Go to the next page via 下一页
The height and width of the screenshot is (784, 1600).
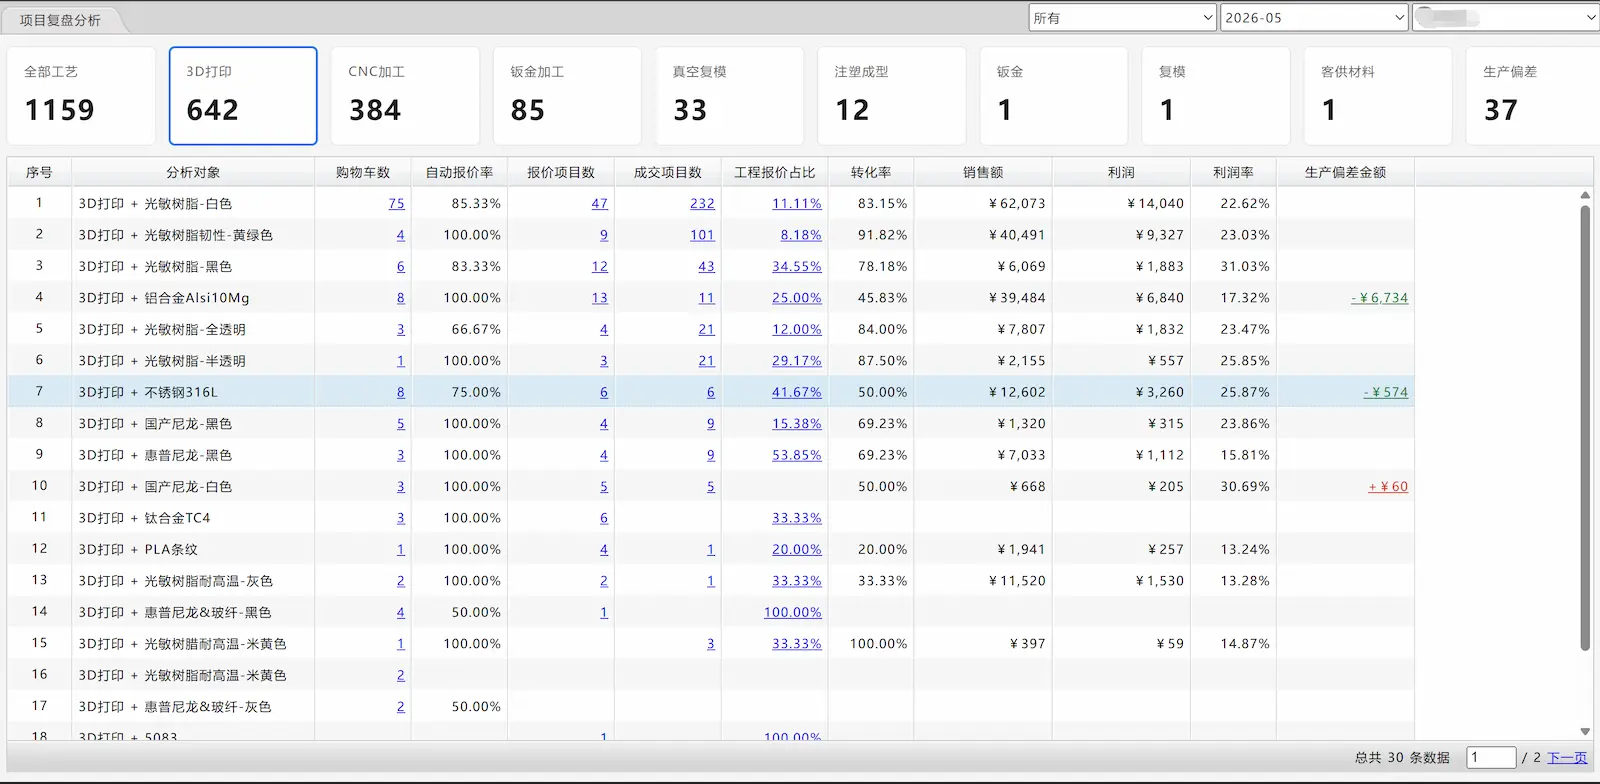(1567, 758)
